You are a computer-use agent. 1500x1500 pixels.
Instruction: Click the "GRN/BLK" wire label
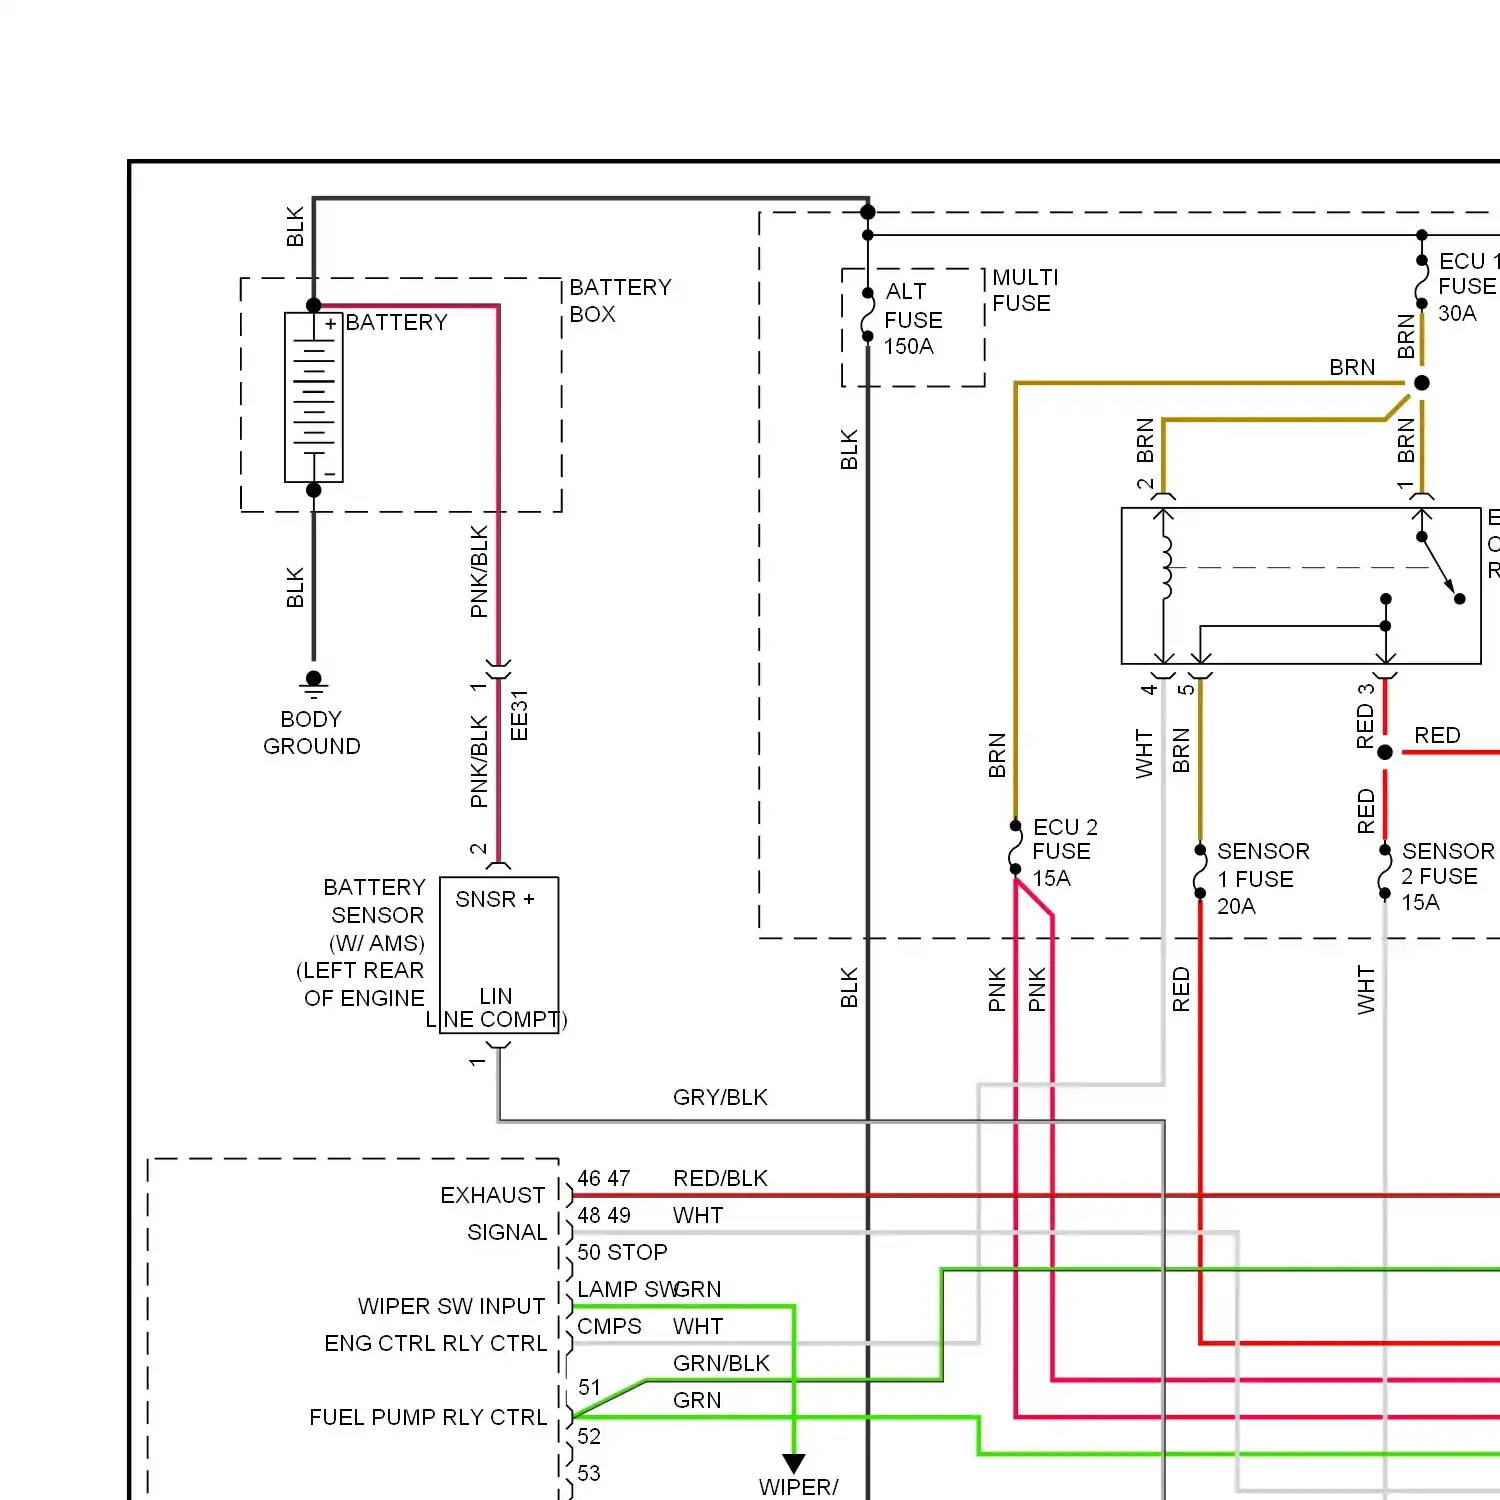[x=721, y=1363]
